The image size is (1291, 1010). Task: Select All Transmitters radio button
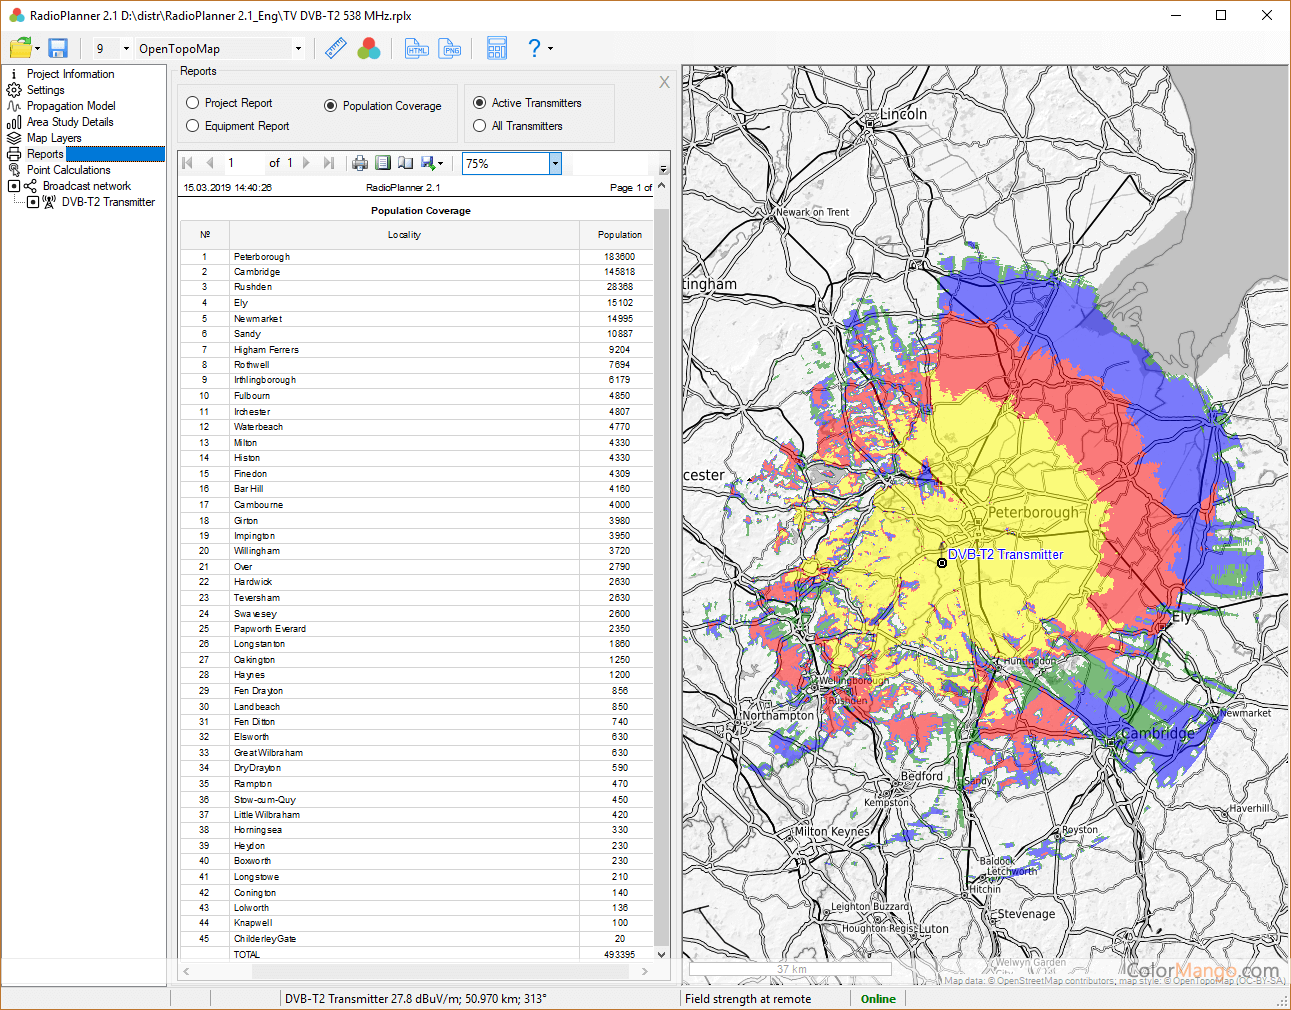[x=480, y=126]
